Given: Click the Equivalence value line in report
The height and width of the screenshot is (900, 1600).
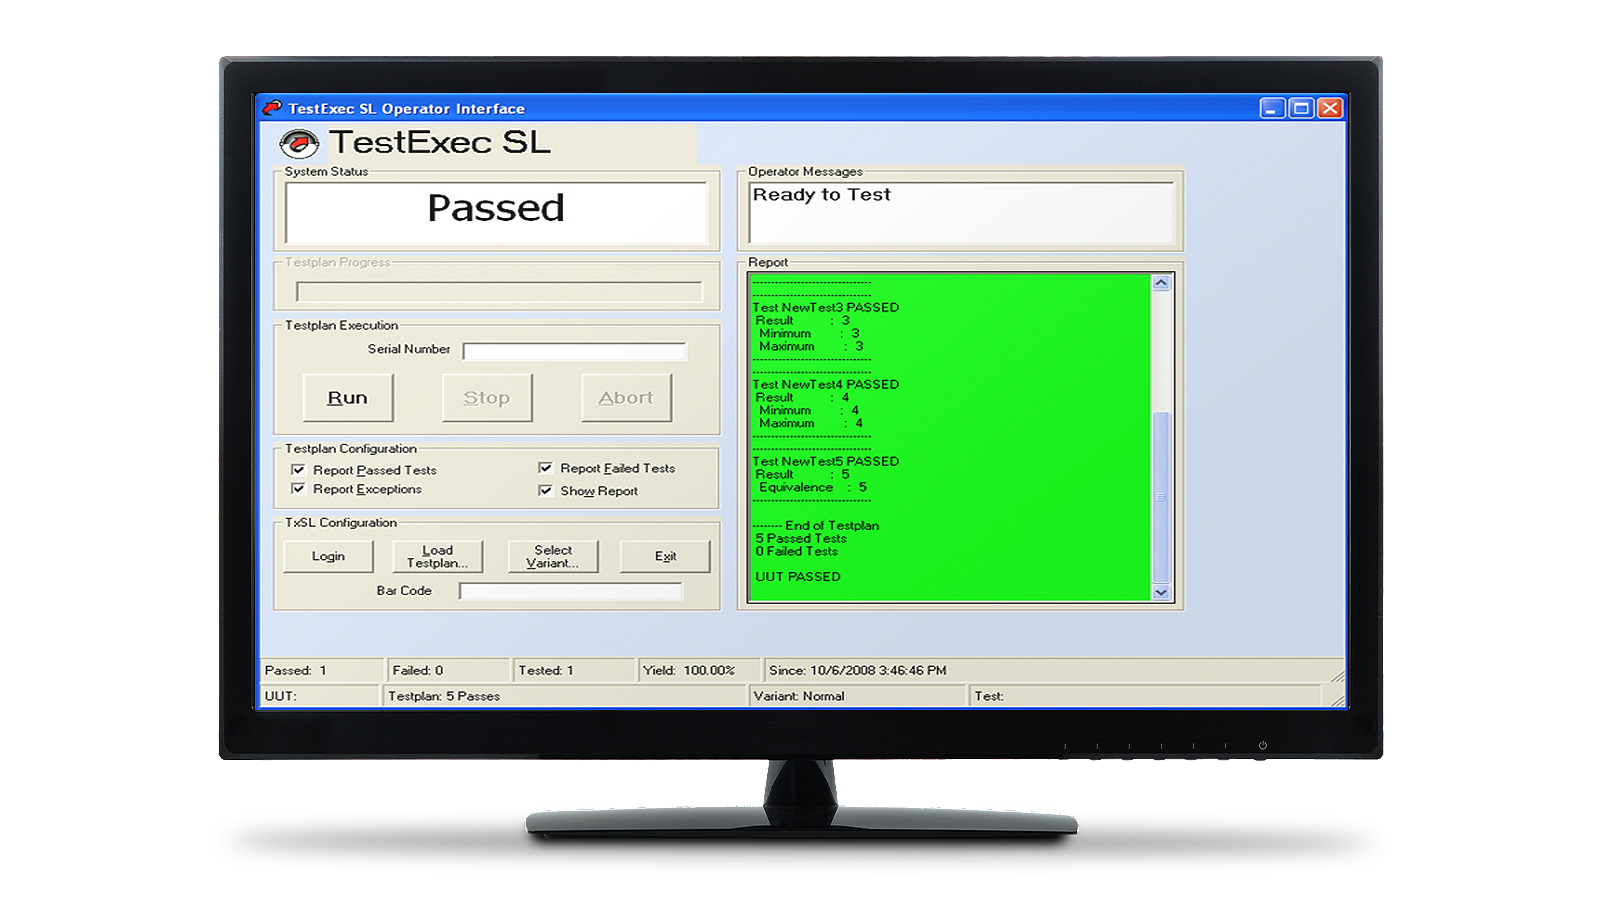Looking at the screenshot, I should 813,488.
